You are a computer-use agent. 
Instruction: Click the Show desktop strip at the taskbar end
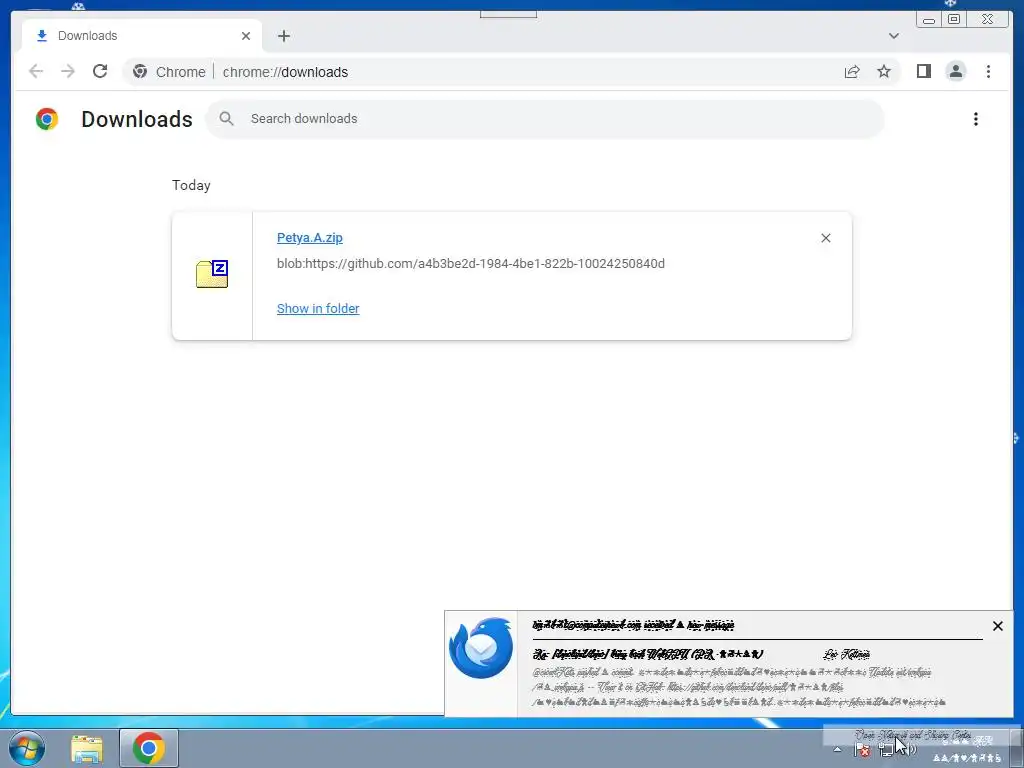pos(1017,748)
